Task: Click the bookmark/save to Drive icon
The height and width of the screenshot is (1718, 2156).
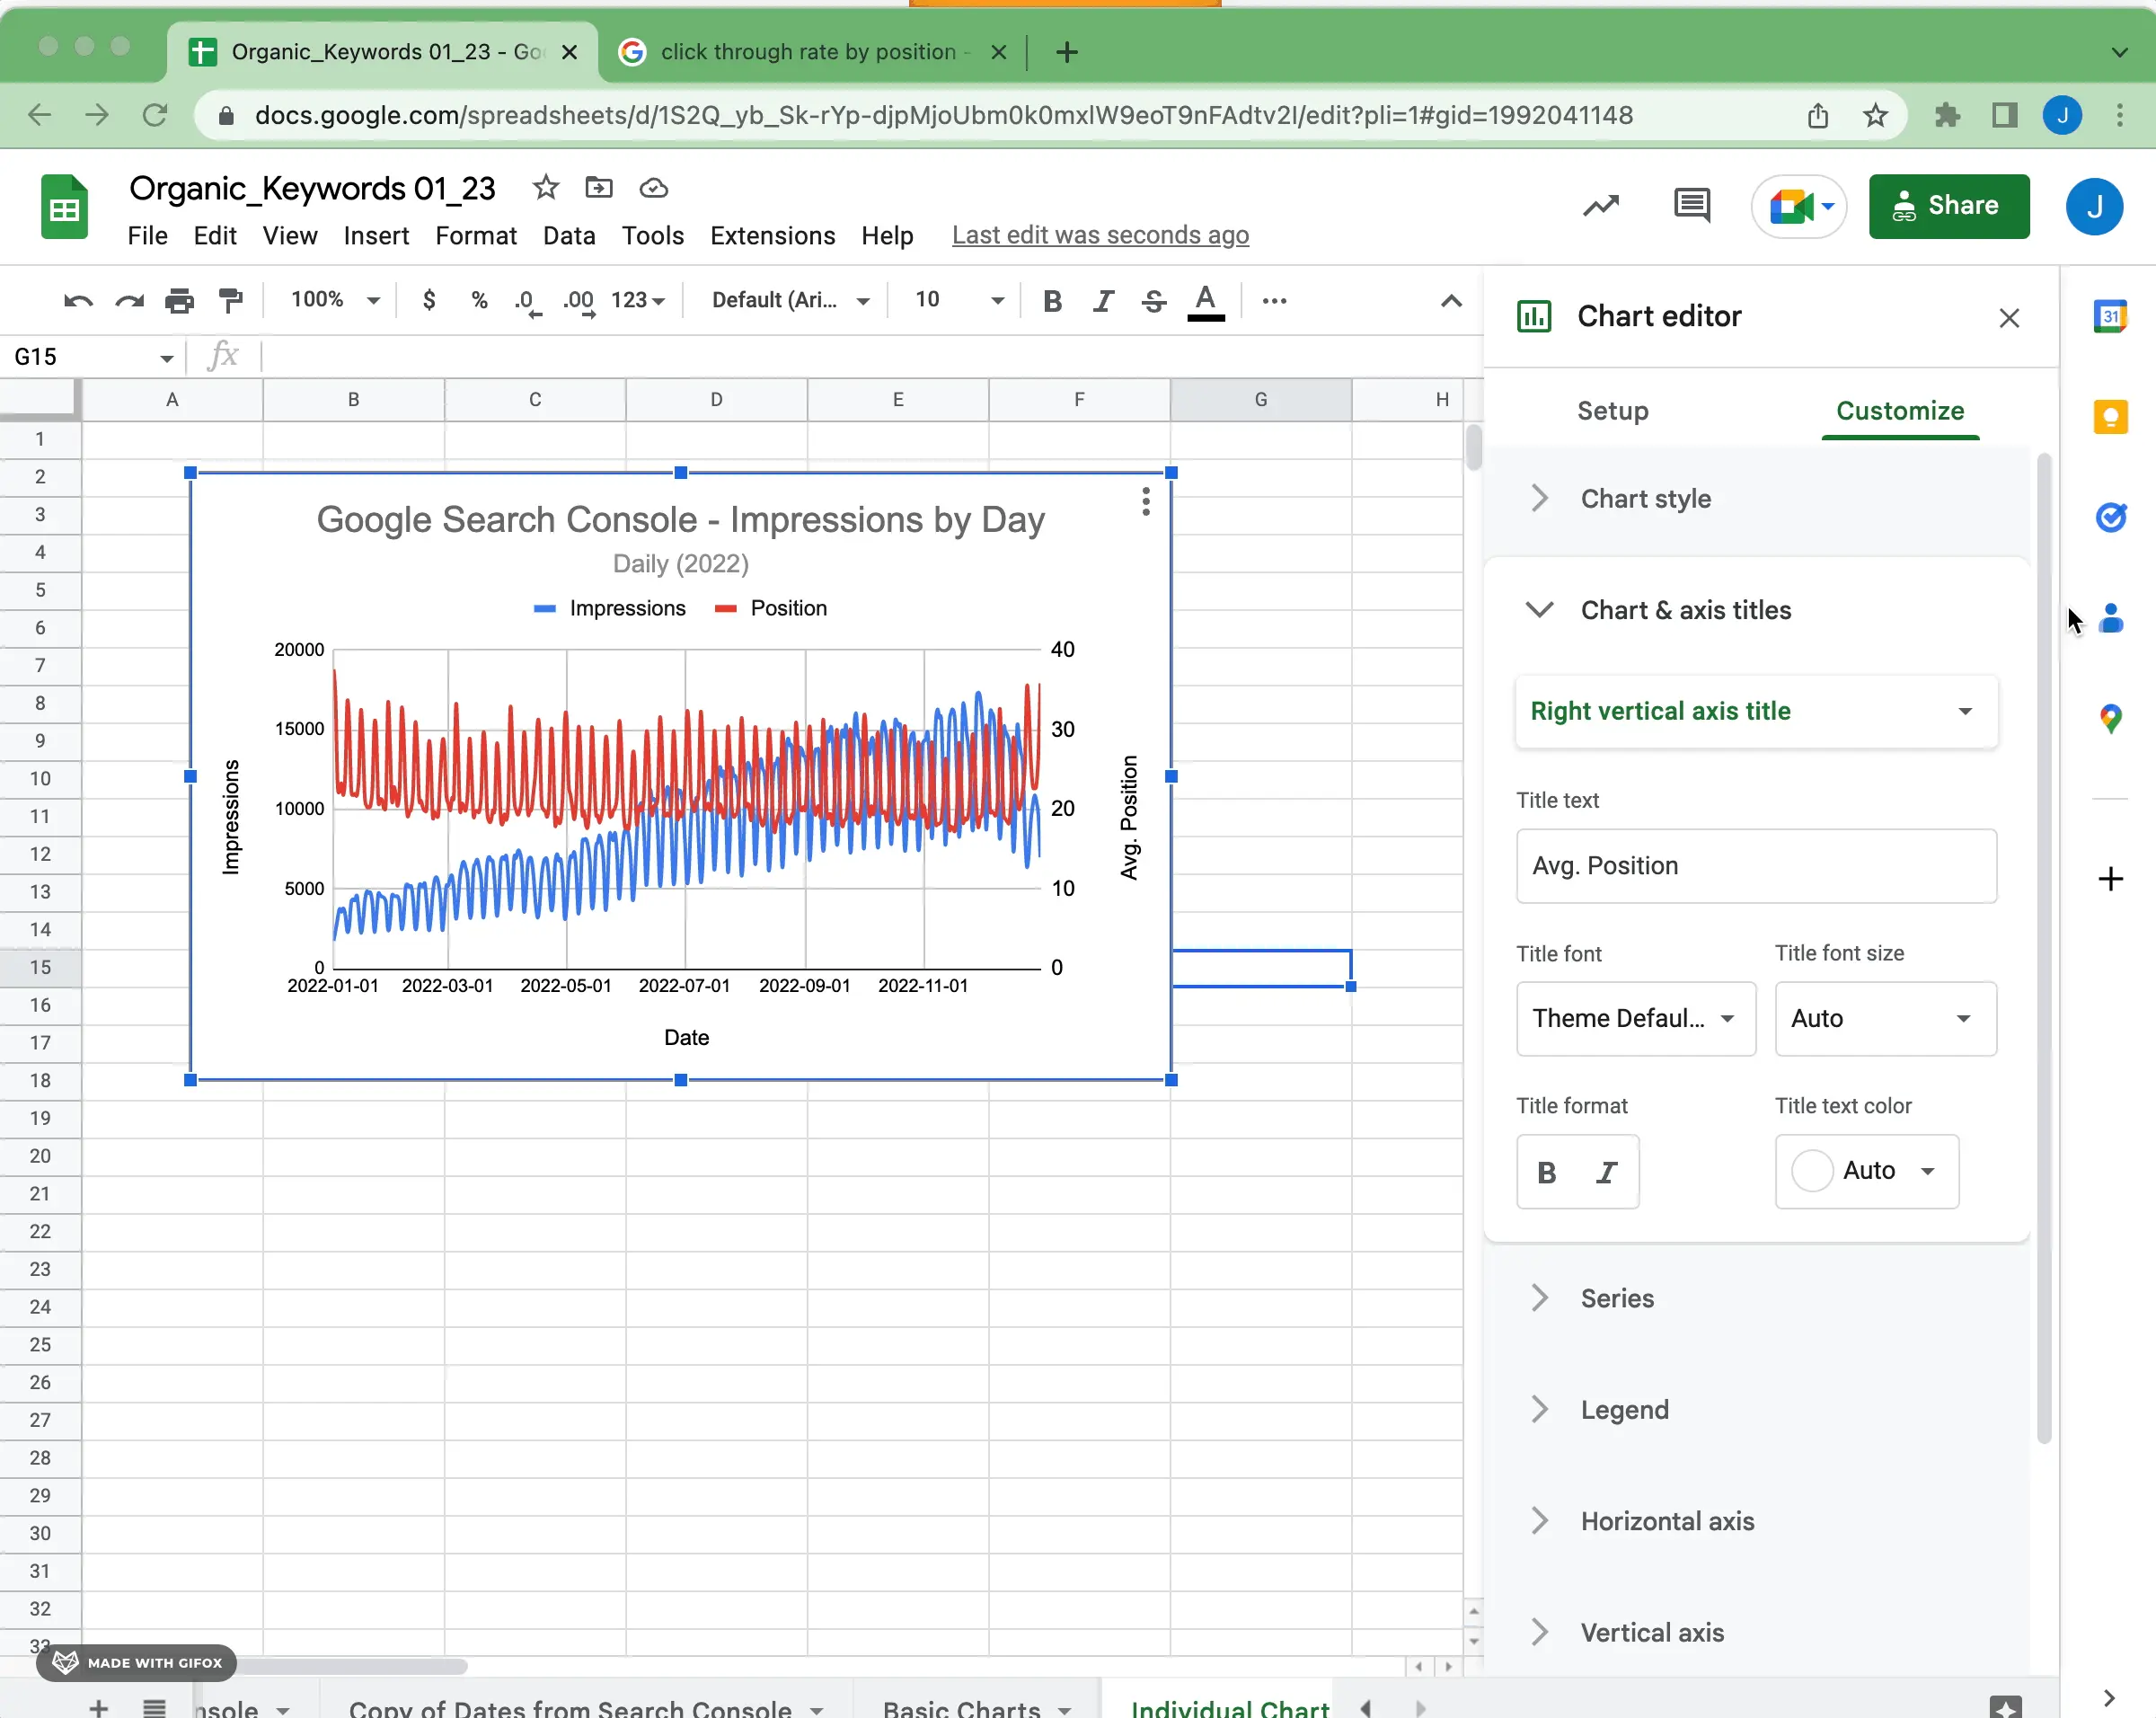Action: point(654,188)
